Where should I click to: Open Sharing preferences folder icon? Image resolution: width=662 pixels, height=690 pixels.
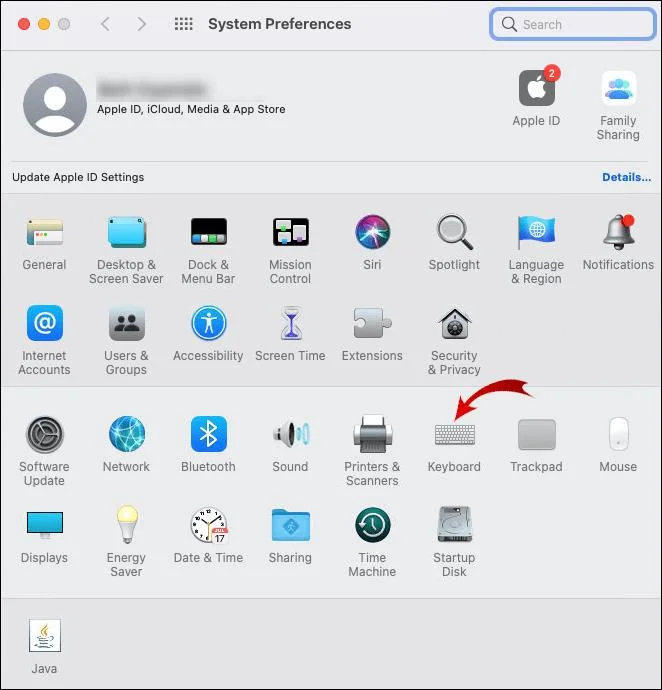291,525
